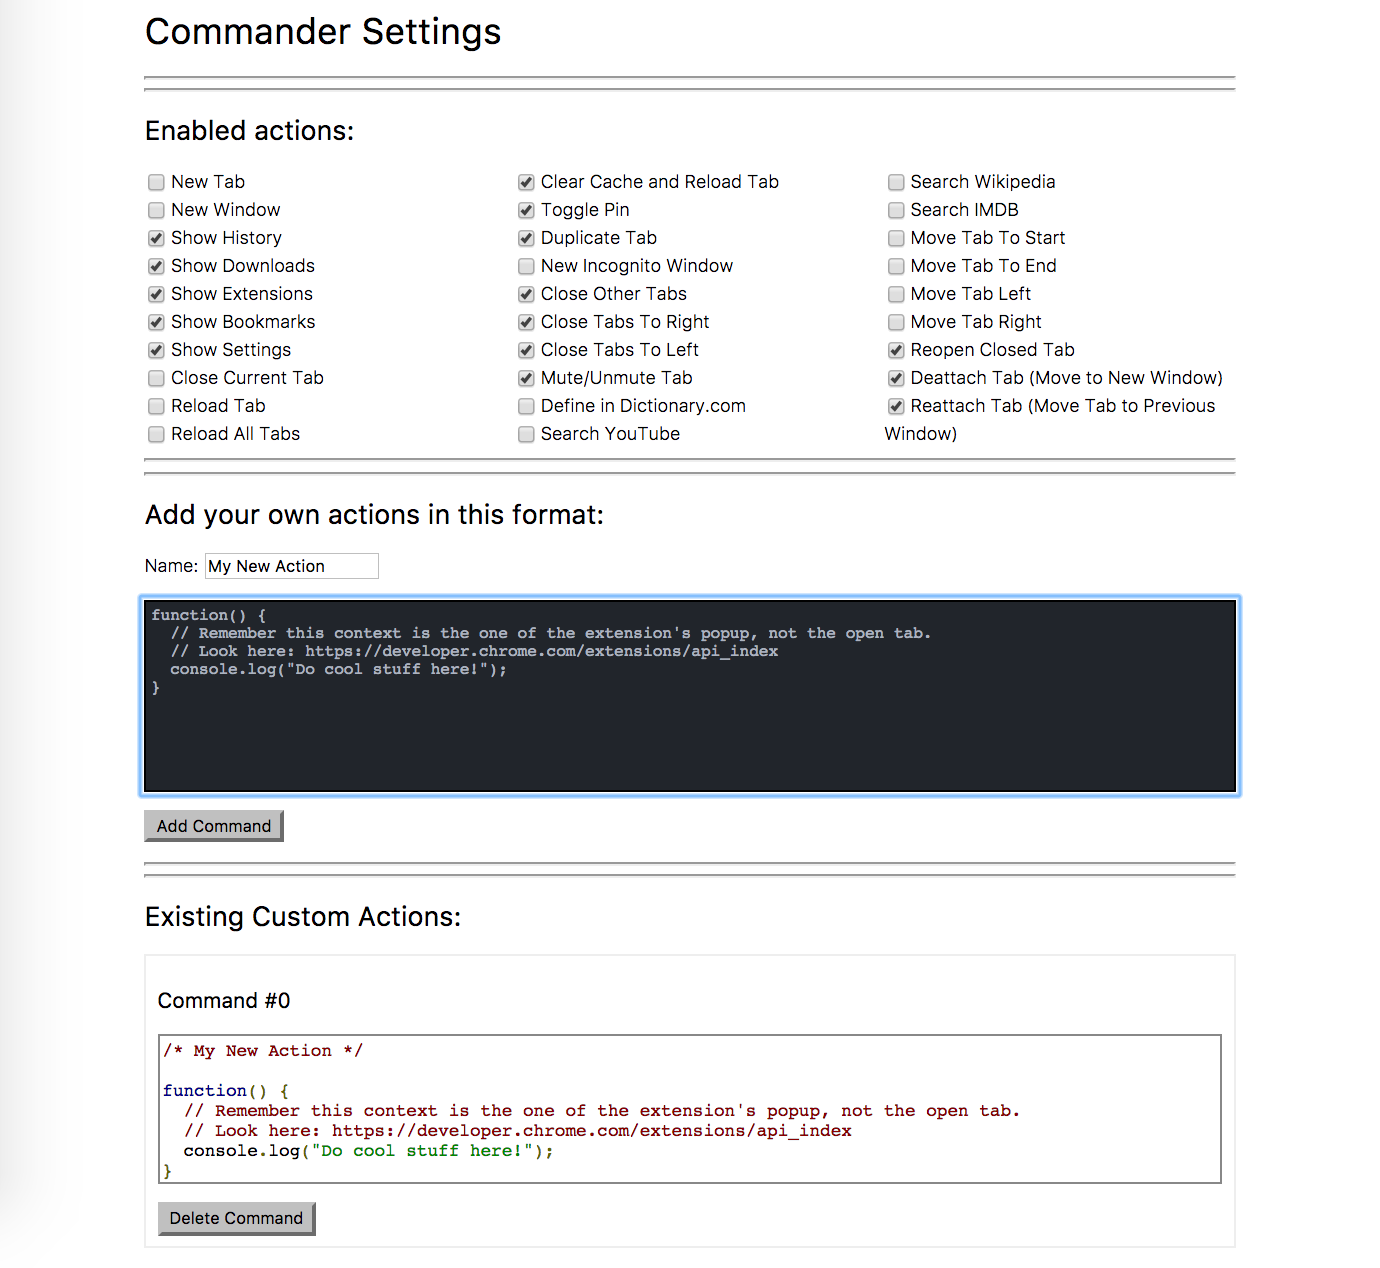Disable the Show Extensions checkbox
Screen dimensions: 1380x1268
[156, 294]
